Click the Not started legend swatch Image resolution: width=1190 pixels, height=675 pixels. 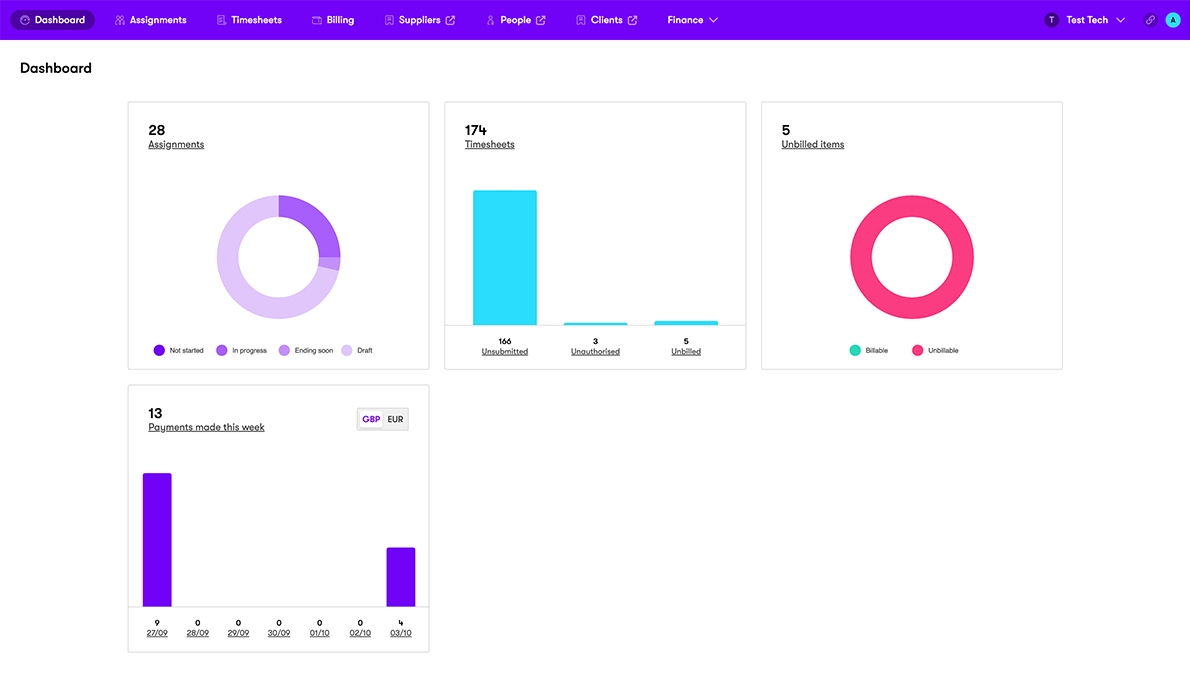point(159,350)
